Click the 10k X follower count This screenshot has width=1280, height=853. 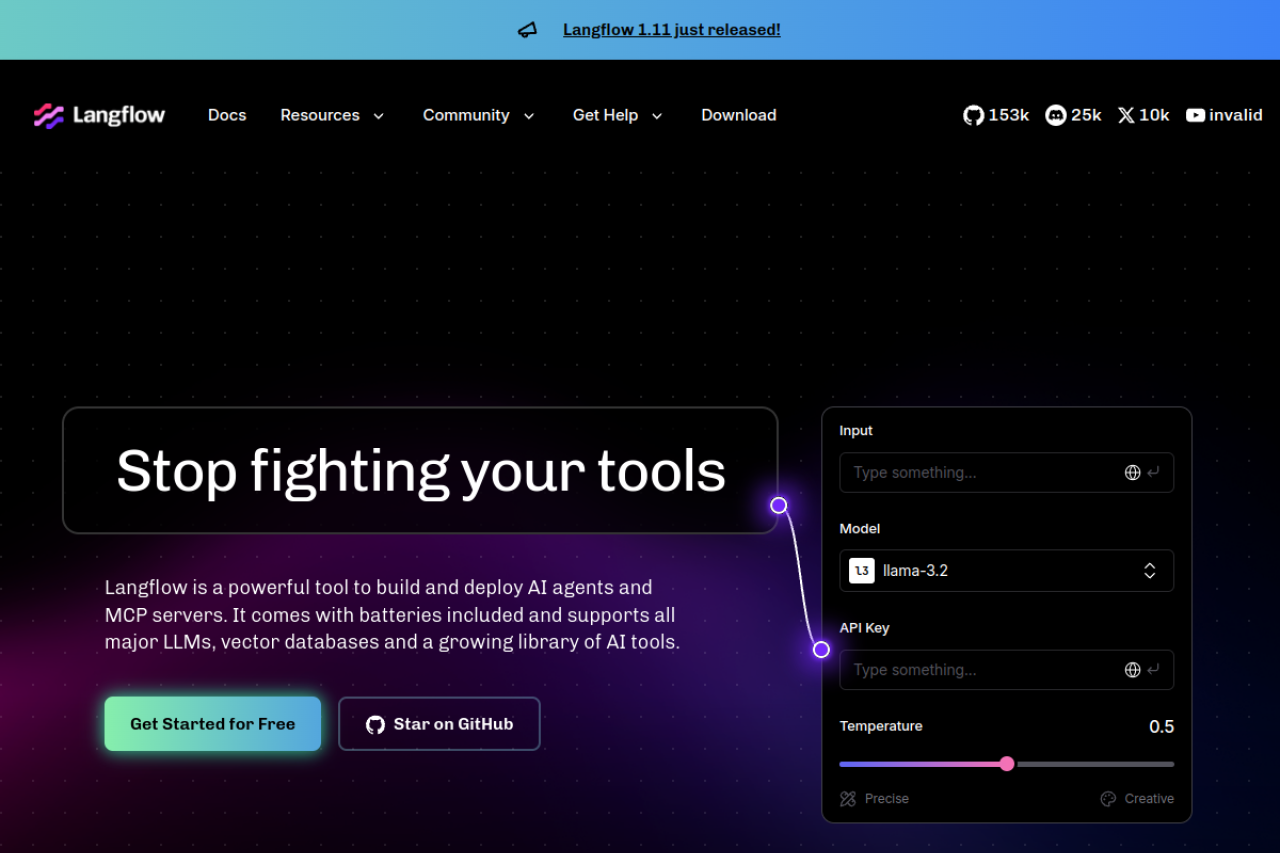click(1154, 115)
